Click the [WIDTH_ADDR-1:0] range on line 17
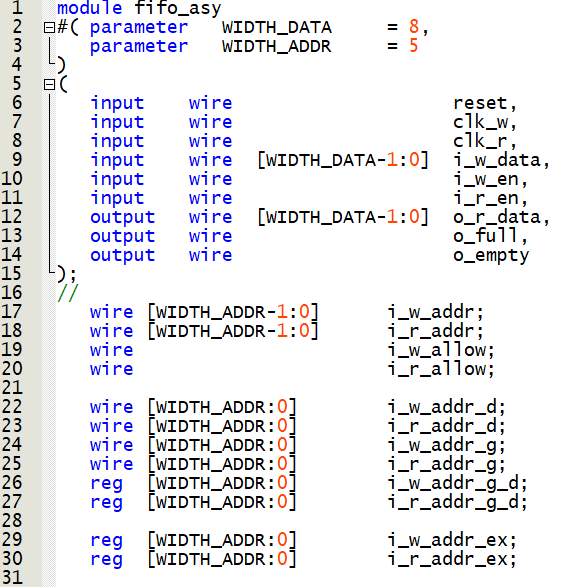 [x=233, y=312]
